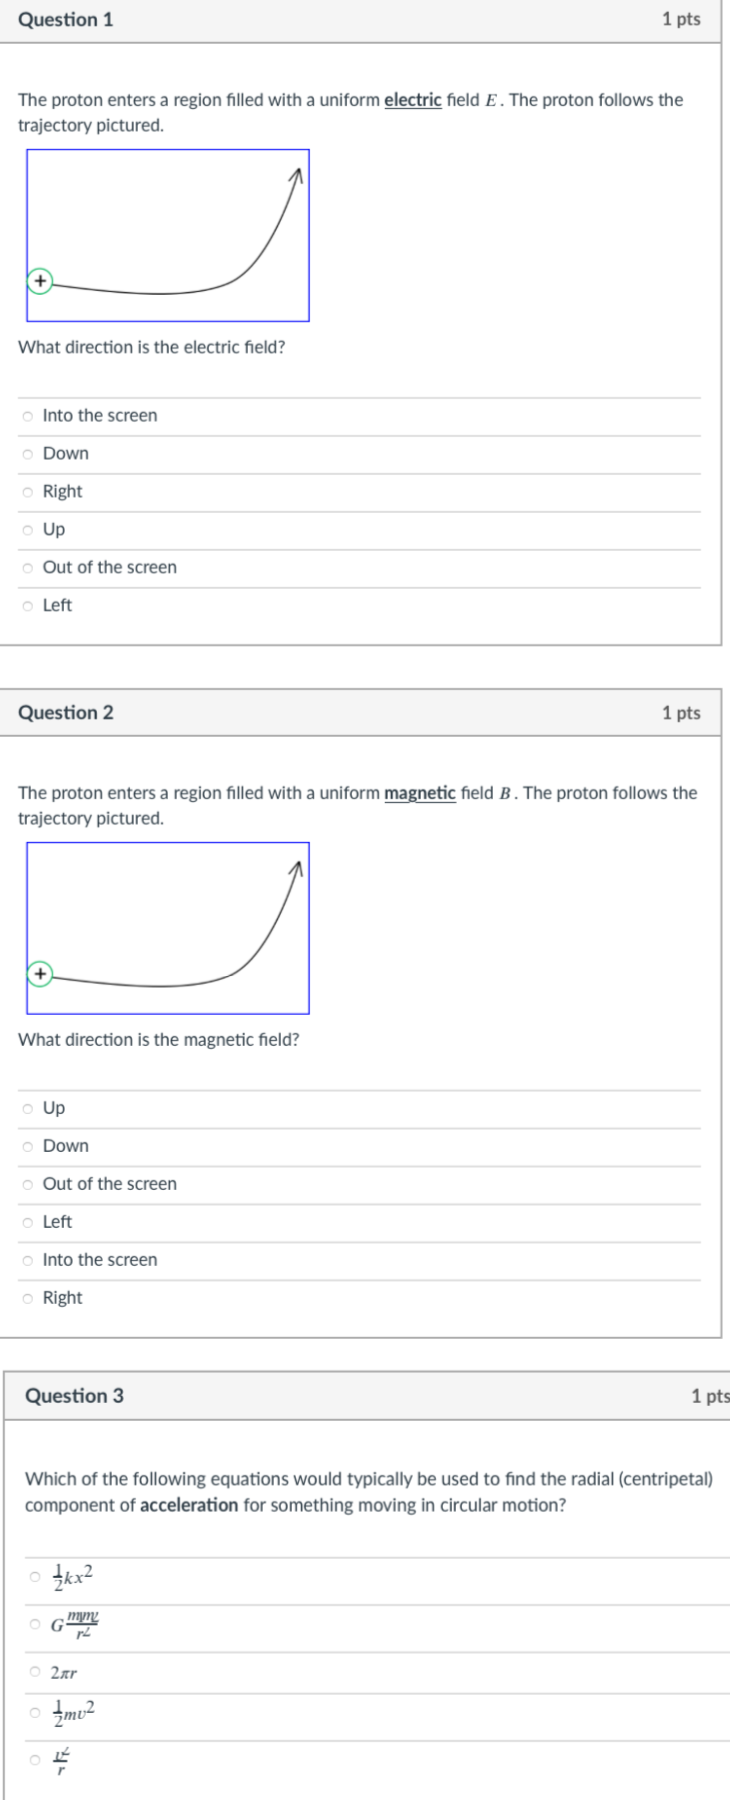Screen dimensions: 730x1800
Task: Pick 'Up' as electric field direction
Action: point(28,530)
